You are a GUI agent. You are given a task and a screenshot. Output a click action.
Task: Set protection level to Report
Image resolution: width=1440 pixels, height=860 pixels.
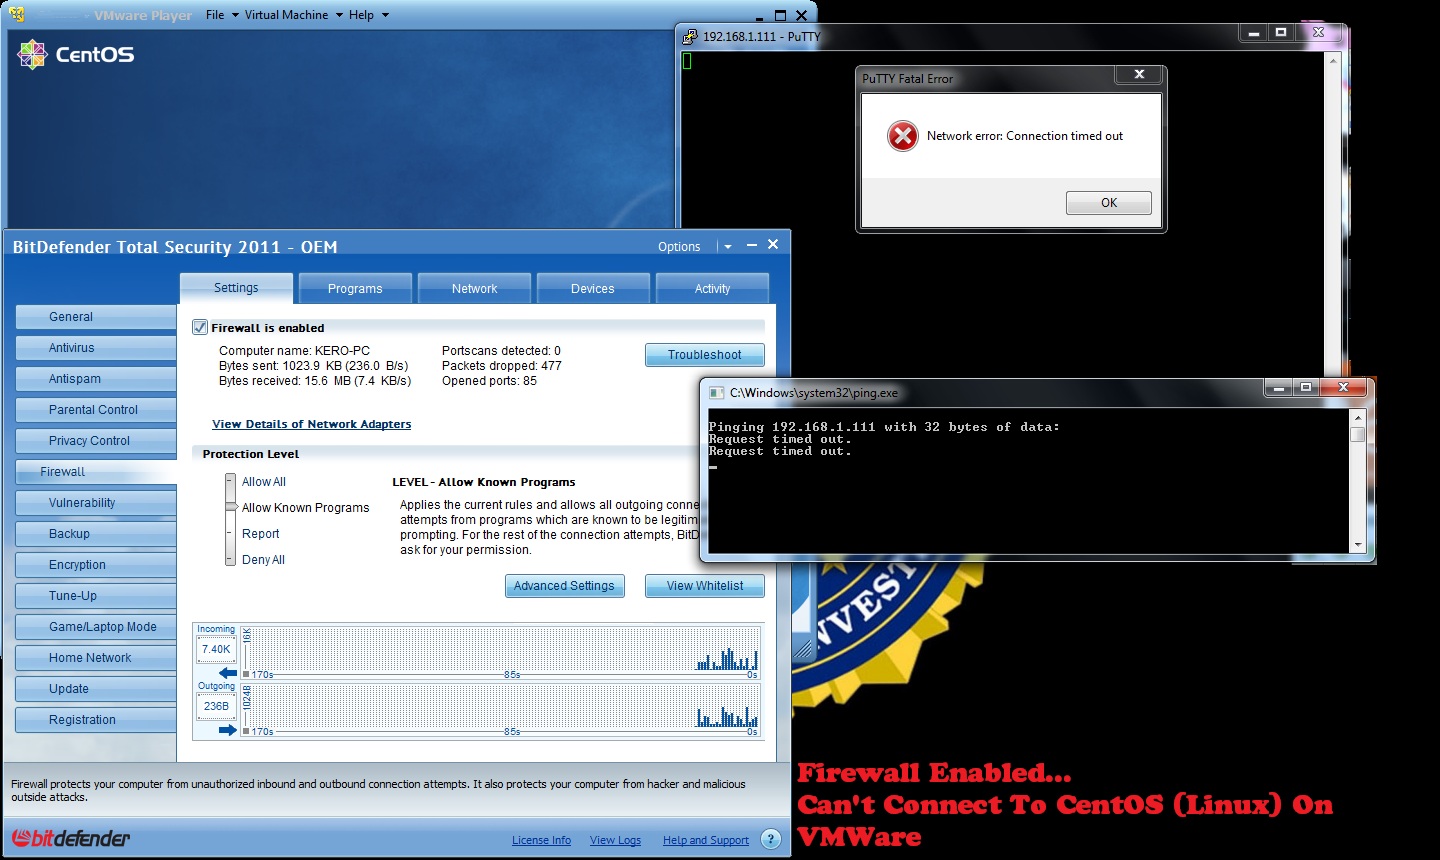click(x=260, y=534)
